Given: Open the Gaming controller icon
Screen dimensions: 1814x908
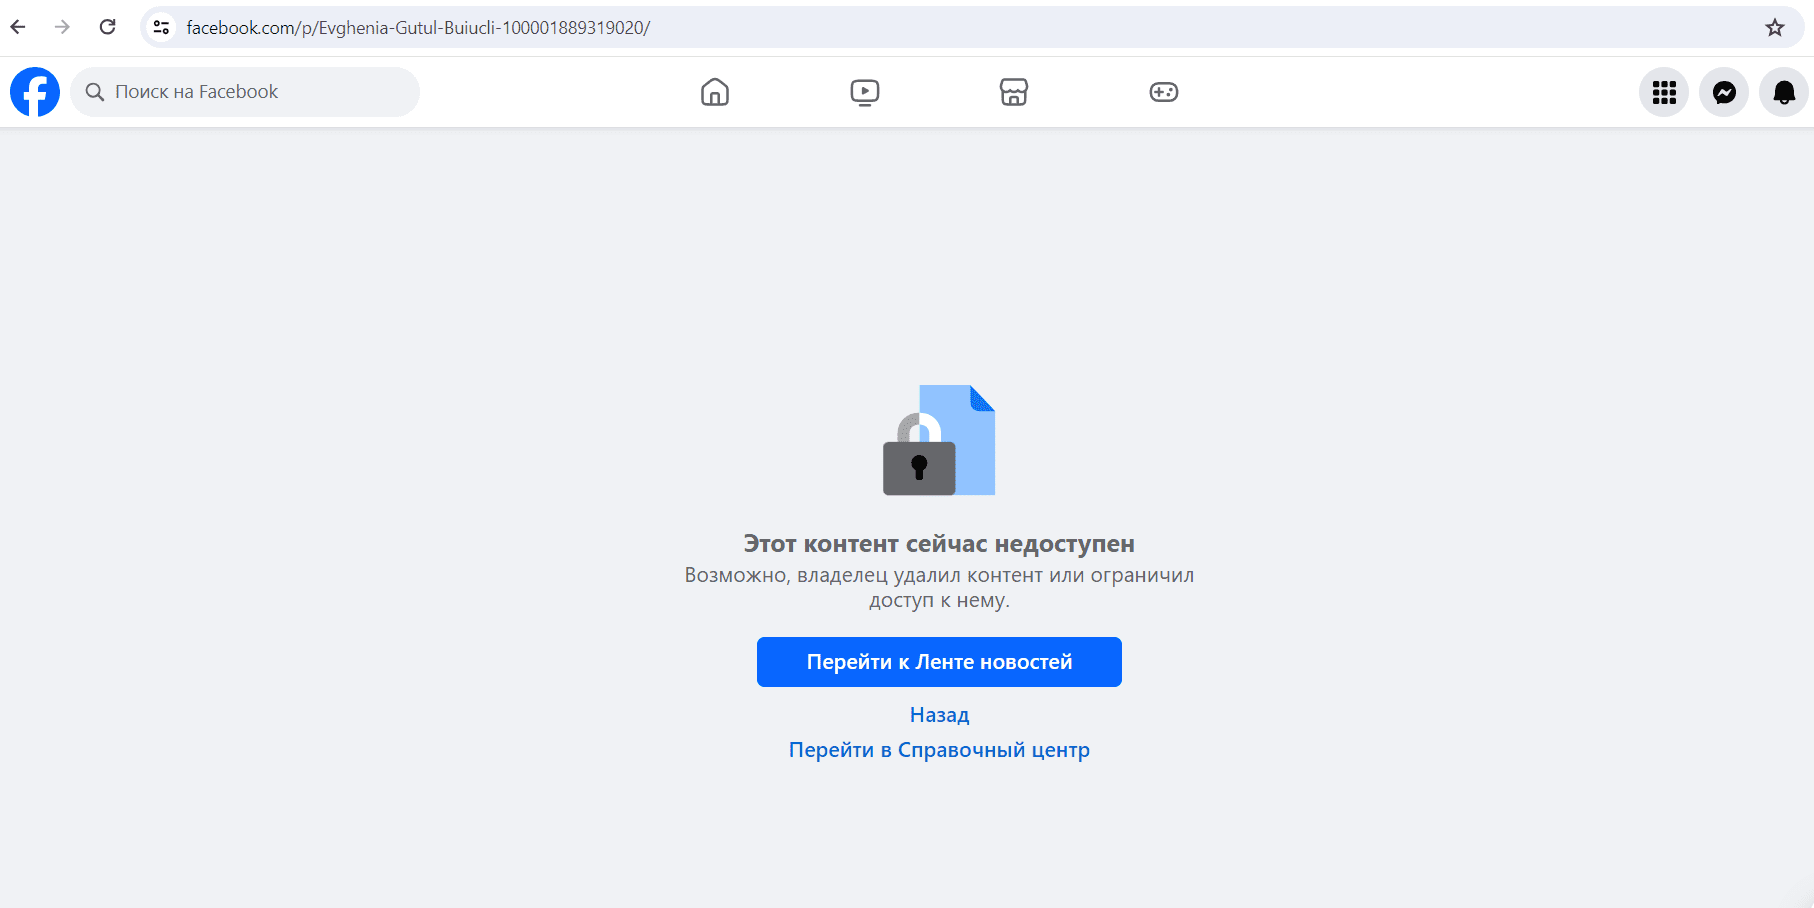Looking at the screenshot, I should pyautogui.click(x=1163, y=92).
